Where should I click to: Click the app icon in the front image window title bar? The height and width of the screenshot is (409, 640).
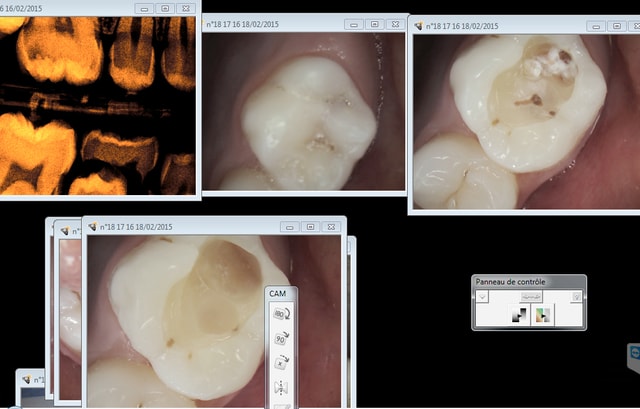click(93, 227)
